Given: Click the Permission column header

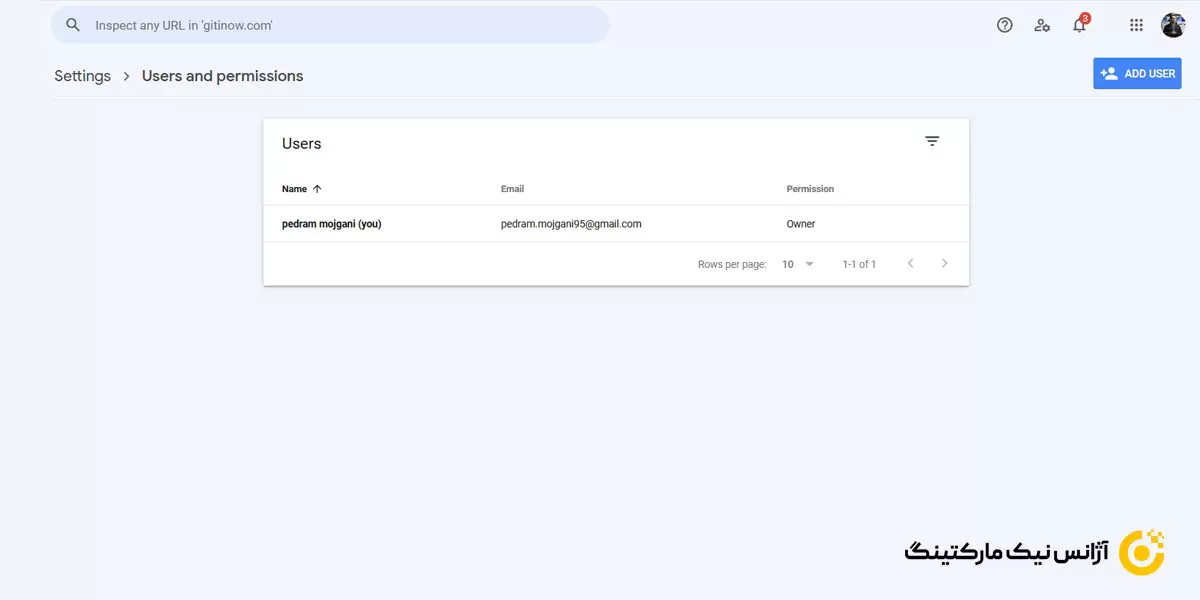Looking at the screenshot, I should pyautogui.click(x=810, y=189).
